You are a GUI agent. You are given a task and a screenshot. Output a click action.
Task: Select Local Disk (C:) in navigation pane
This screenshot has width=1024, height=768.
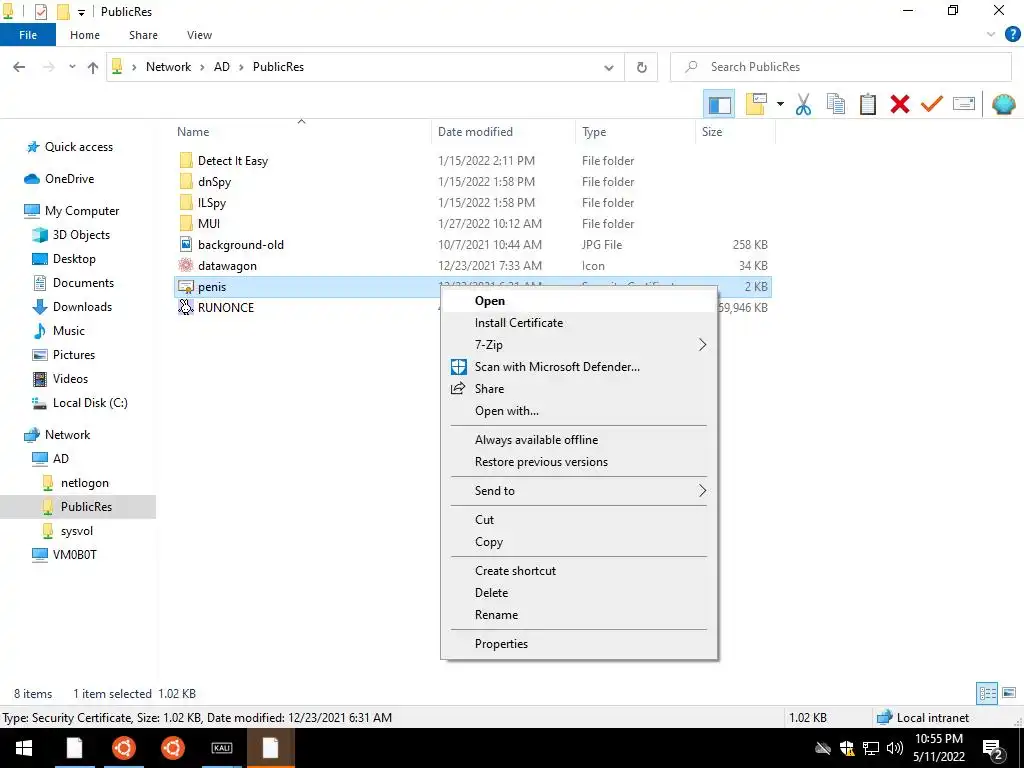pos(90,403)
